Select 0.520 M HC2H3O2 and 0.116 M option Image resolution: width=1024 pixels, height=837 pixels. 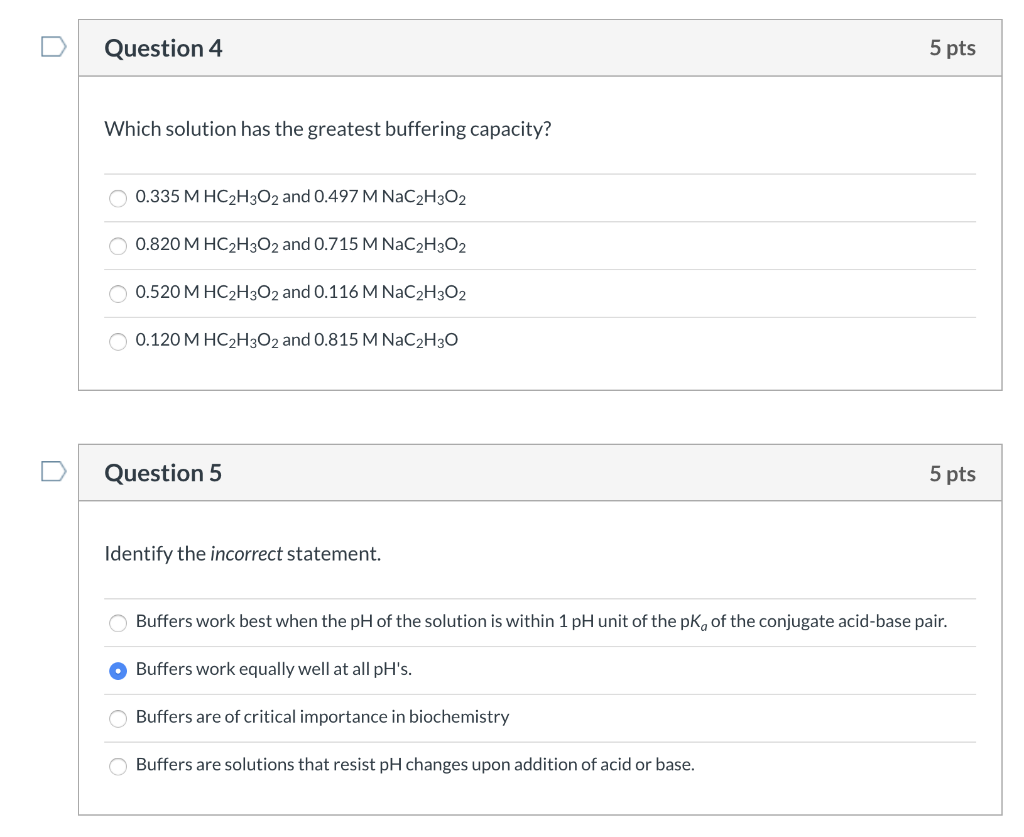coord(118,294)
